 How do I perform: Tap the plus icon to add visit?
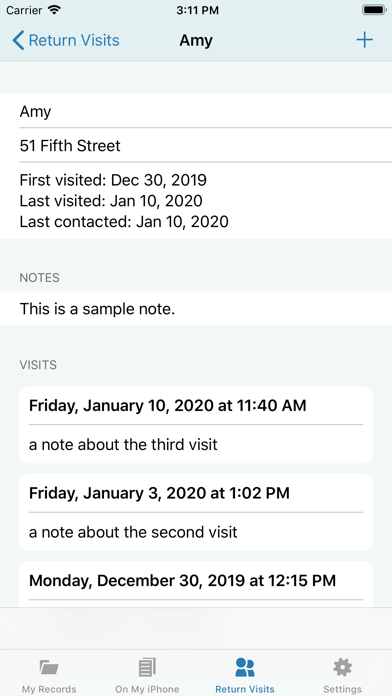(x=364, y=40)
